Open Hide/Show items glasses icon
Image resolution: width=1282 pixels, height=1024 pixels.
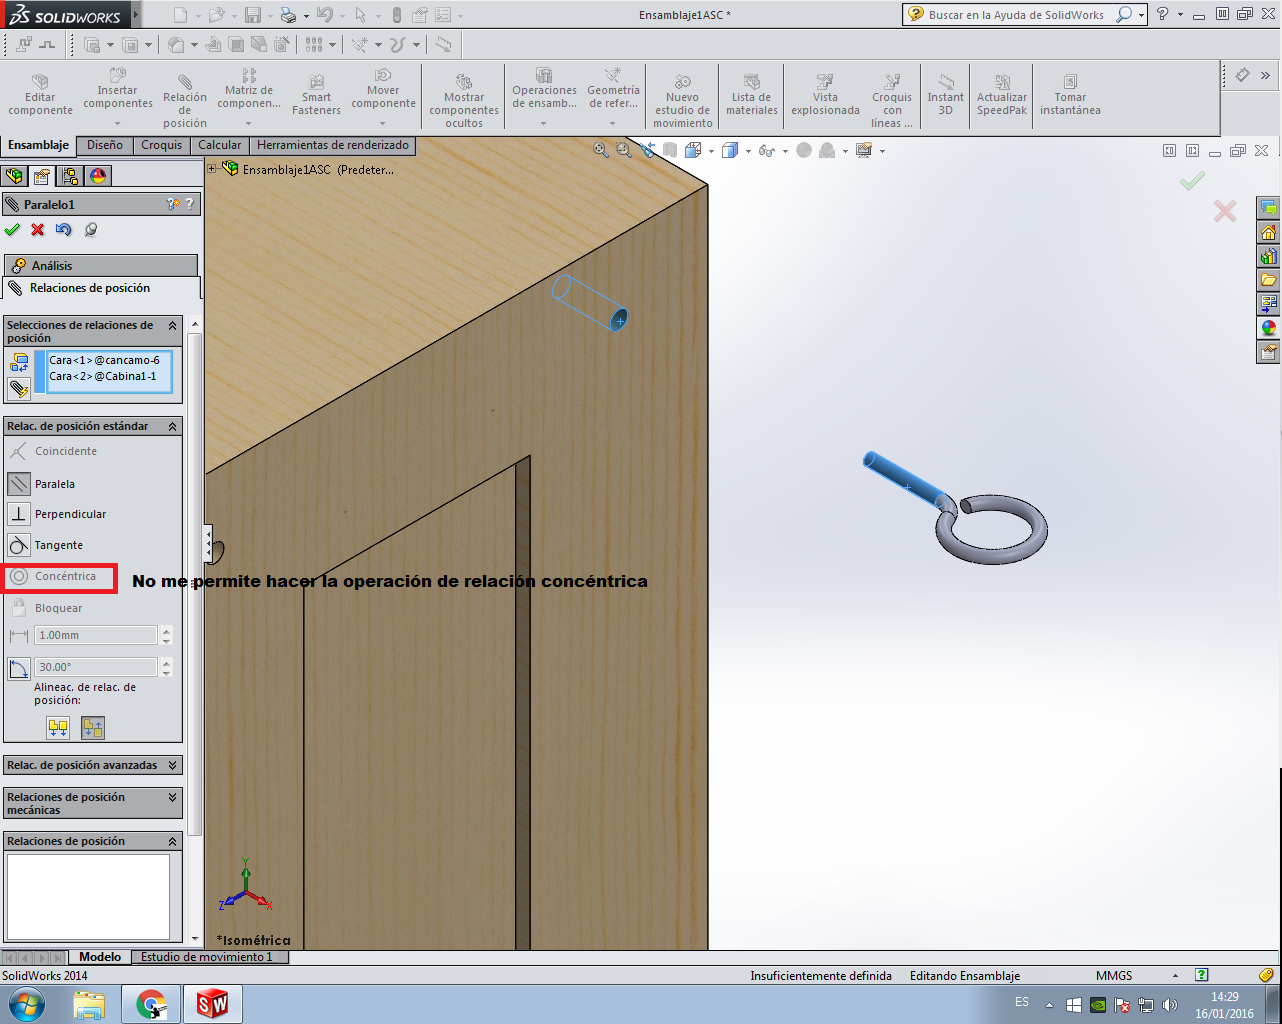(766, 151)
